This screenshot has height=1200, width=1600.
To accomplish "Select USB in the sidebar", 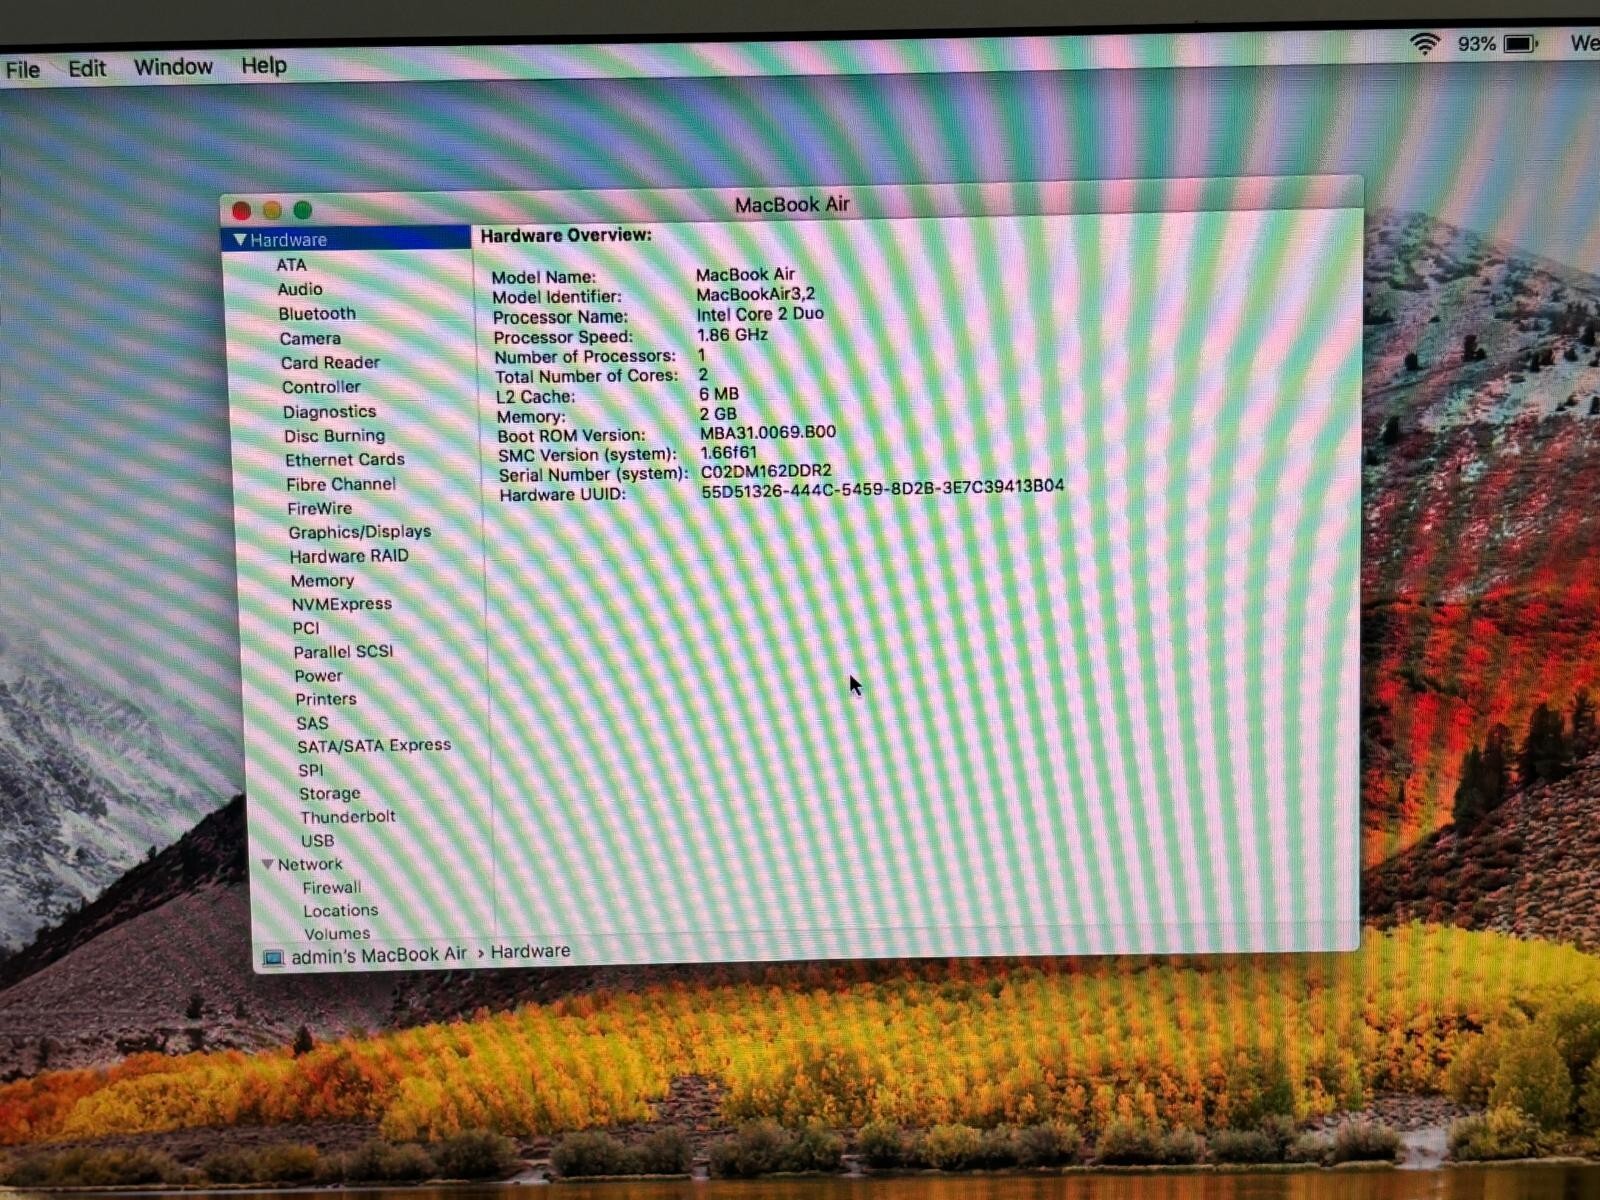I will 318,841.
